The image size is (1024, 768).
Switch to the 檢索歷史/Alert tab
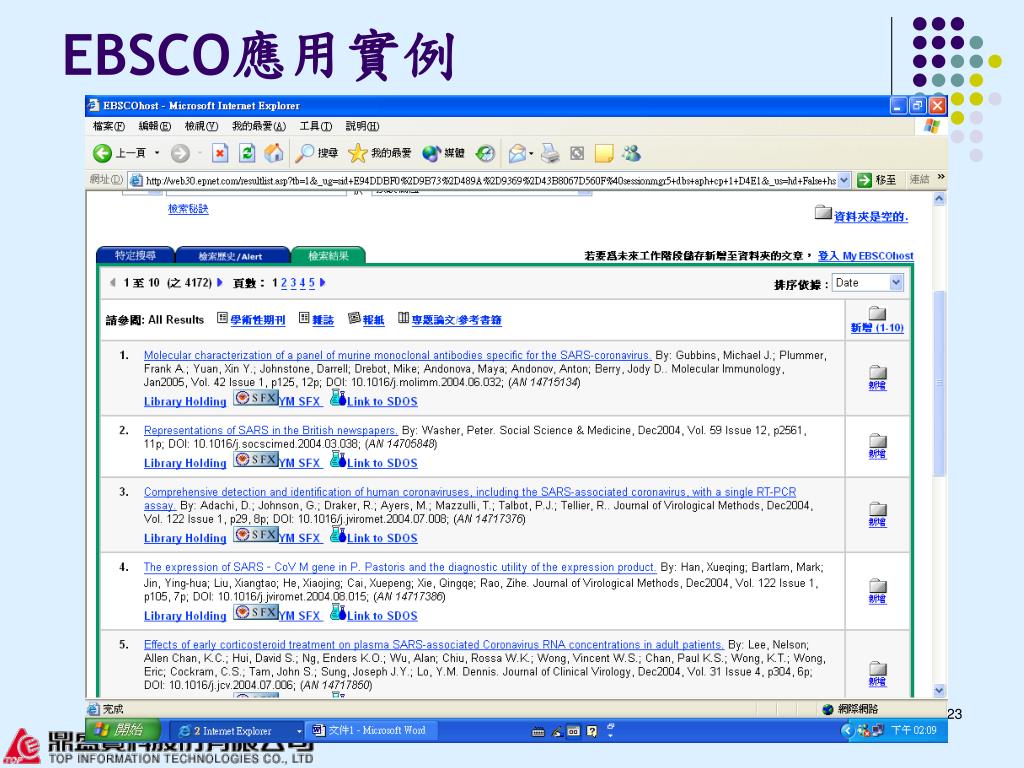point(232,256)
